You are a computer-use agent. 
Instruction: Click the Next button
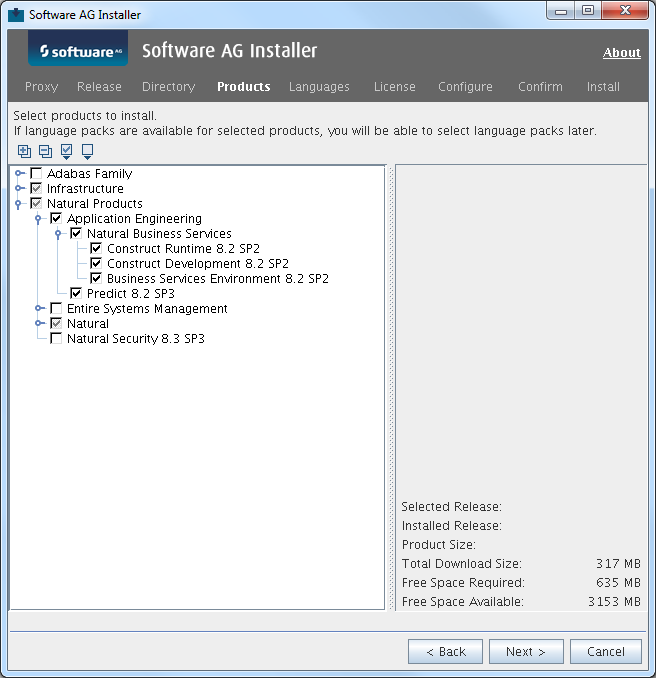click(526, 651)
